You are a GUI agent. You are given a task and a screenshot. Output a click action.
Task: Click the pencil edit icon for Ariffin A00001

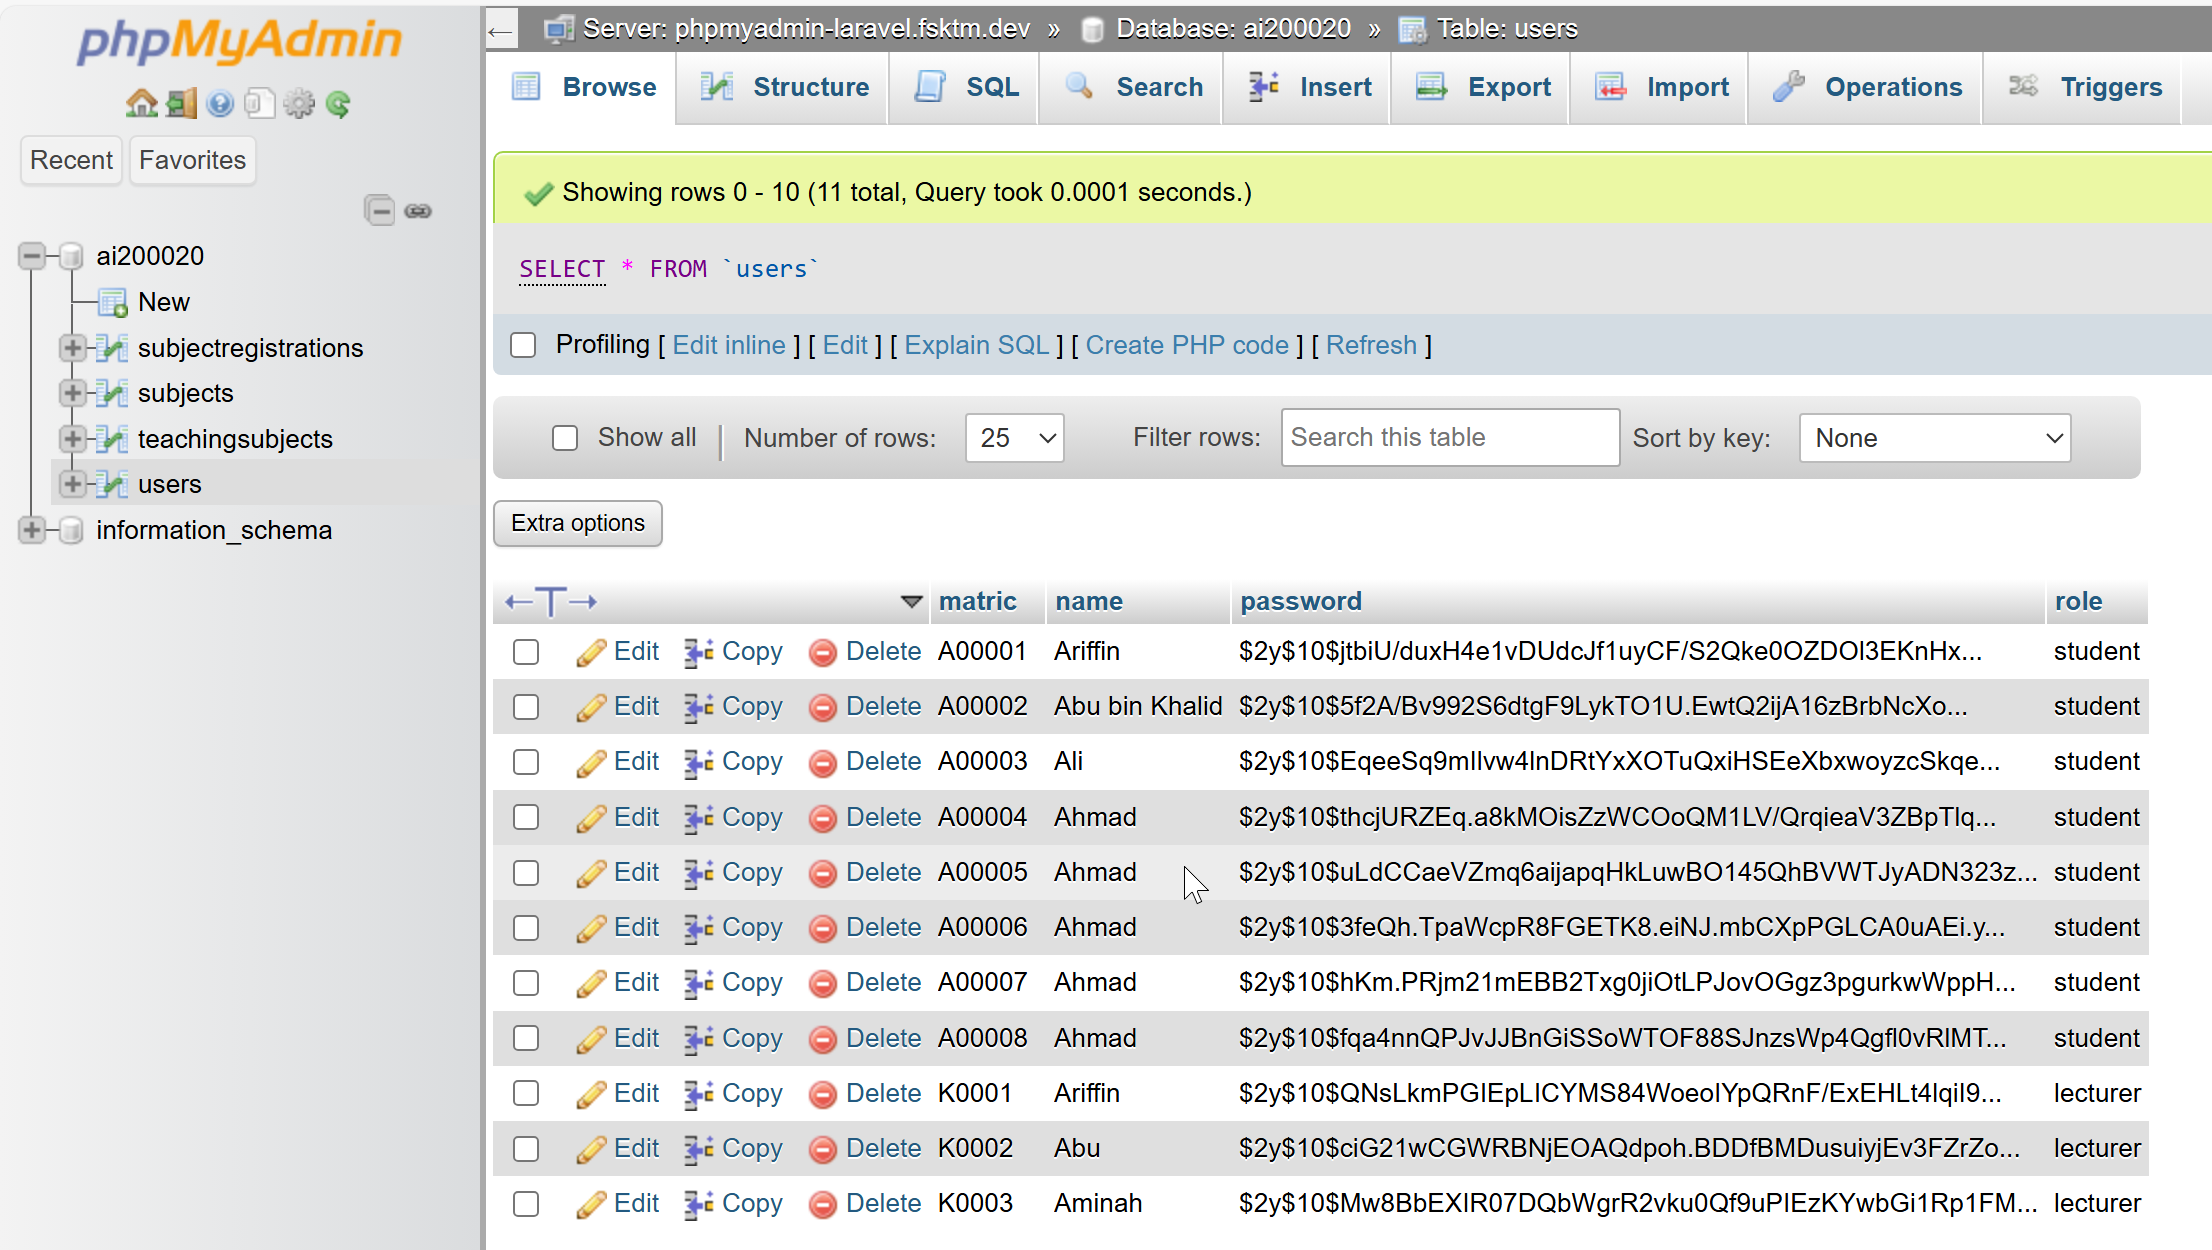point(591,653)
